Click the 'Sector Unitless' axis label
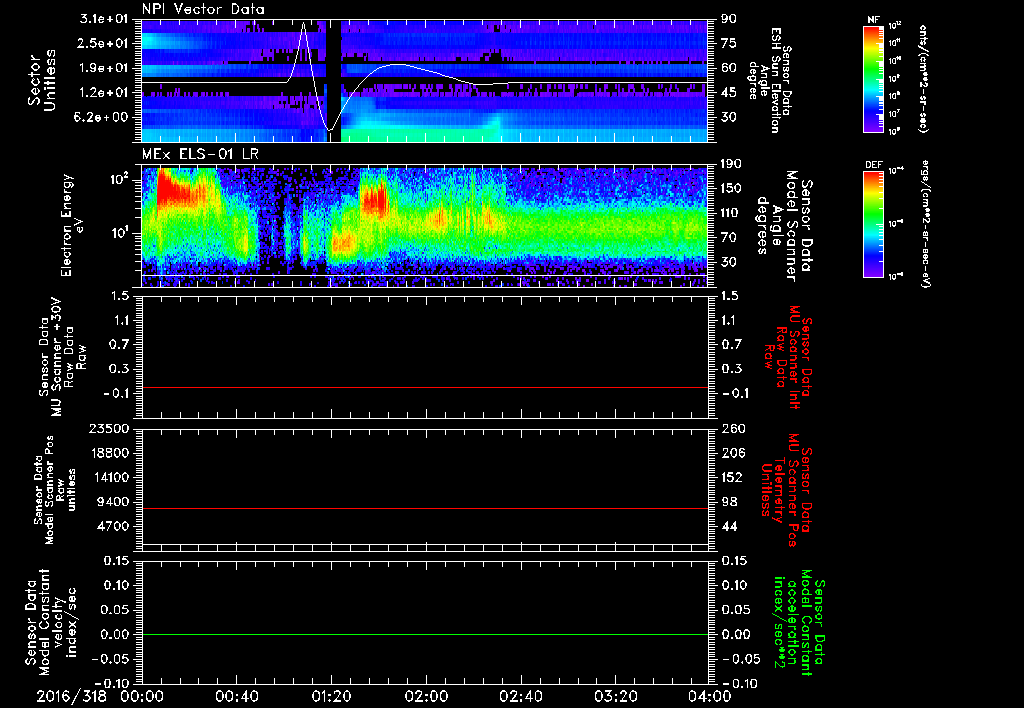 [41, 80]
